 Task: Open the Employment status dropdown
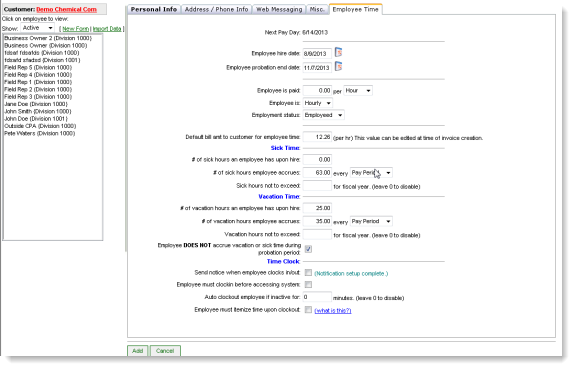pyautogui.click(x=324, y=115)
